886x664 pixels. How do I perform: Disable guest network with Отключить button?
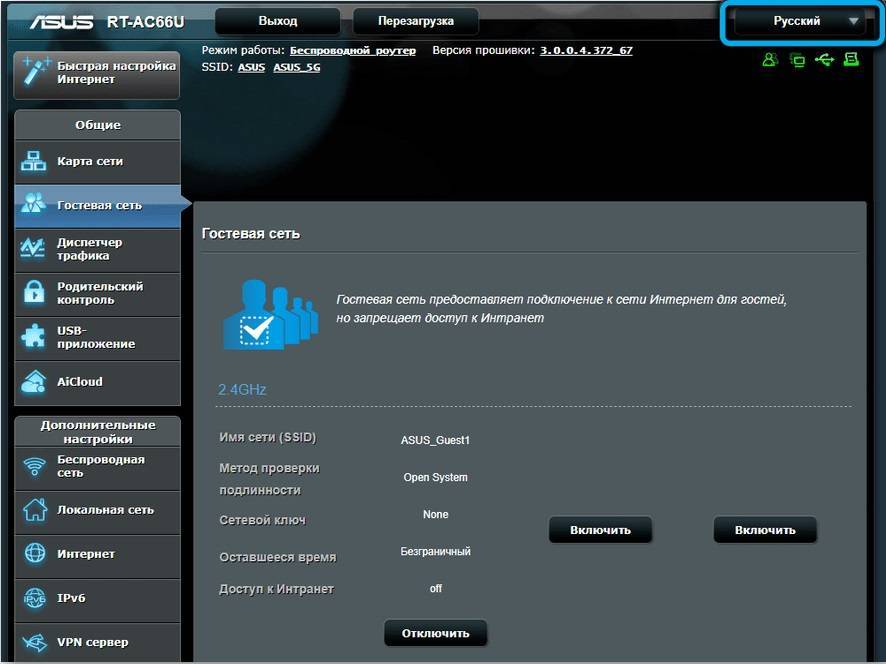(435, 633)
